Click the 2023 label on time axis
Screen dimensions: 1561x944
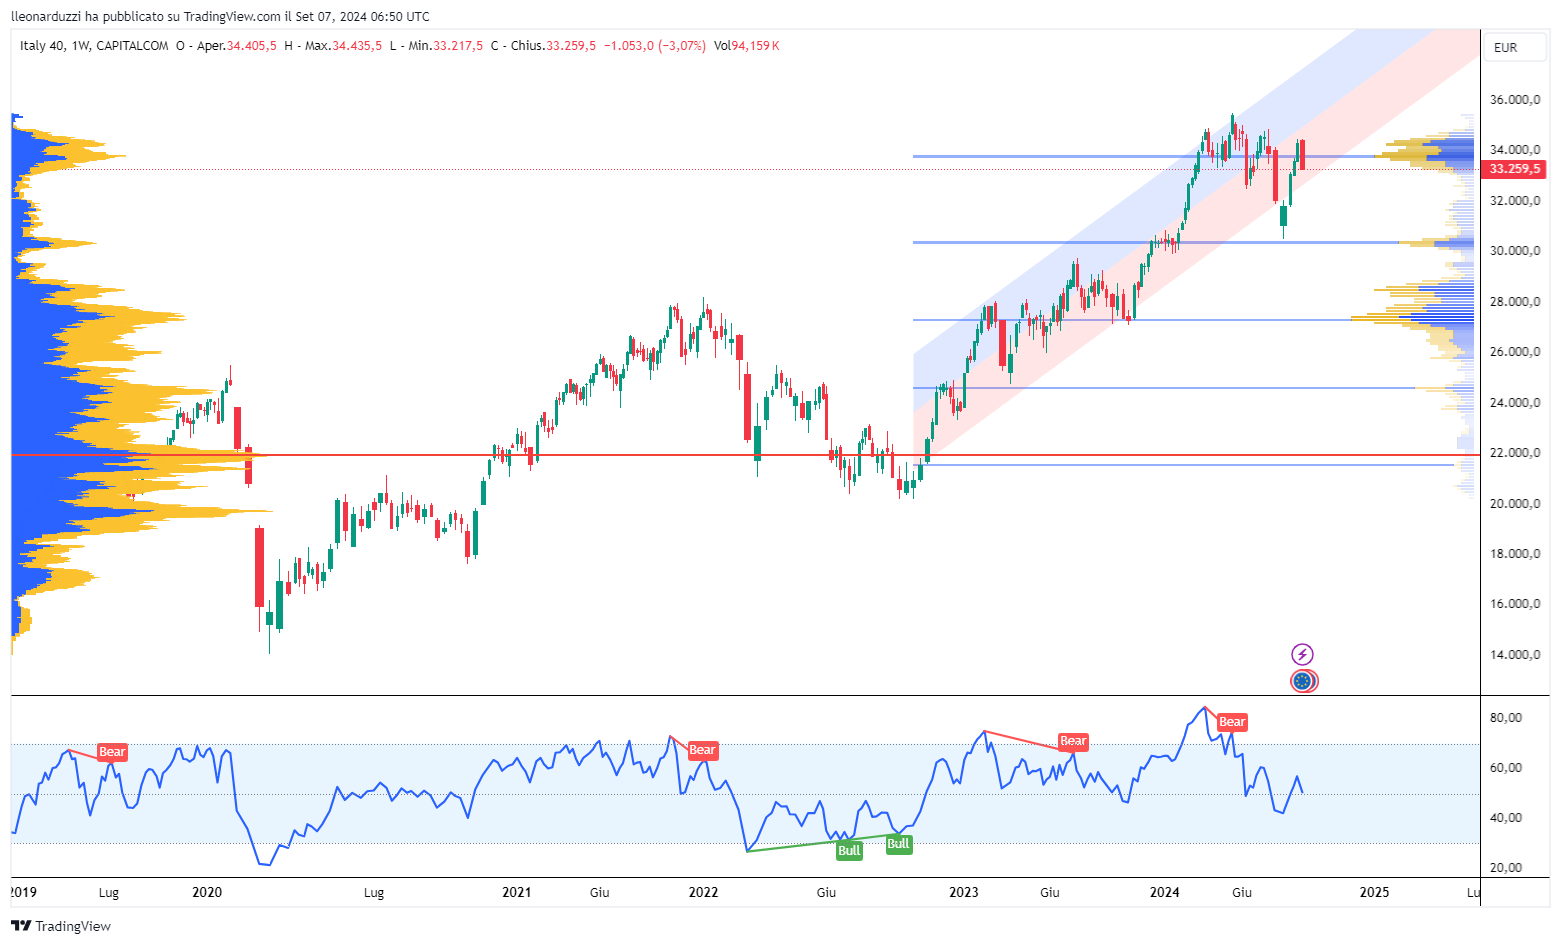[x=963, y=892]
